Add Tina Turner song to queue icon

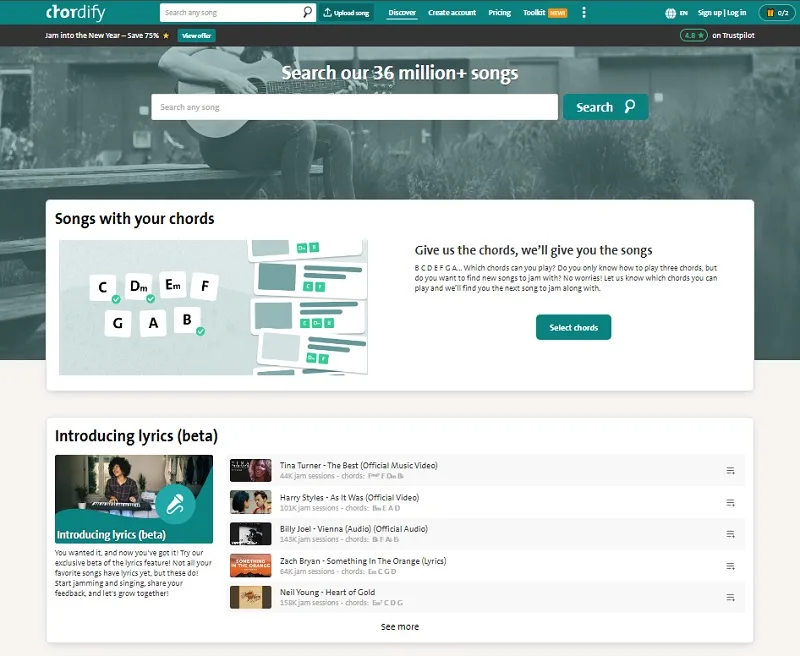730,470
